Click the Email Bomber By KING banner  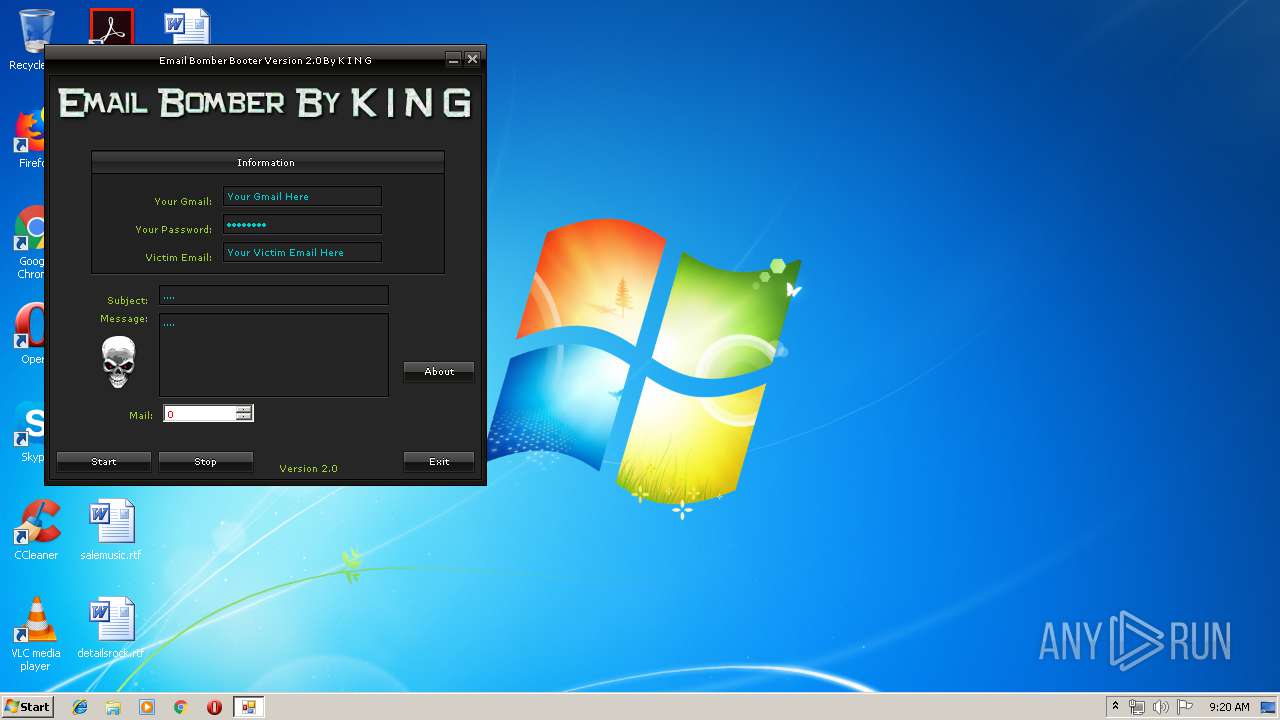coord(265,103)
